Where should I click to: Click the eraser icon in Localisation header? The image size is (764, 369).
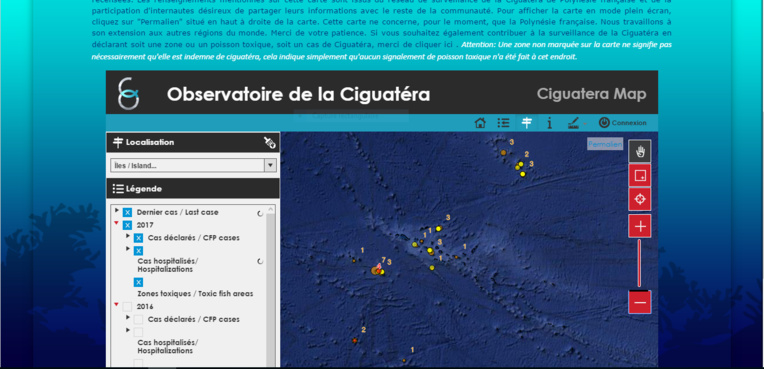pos(269,142)
